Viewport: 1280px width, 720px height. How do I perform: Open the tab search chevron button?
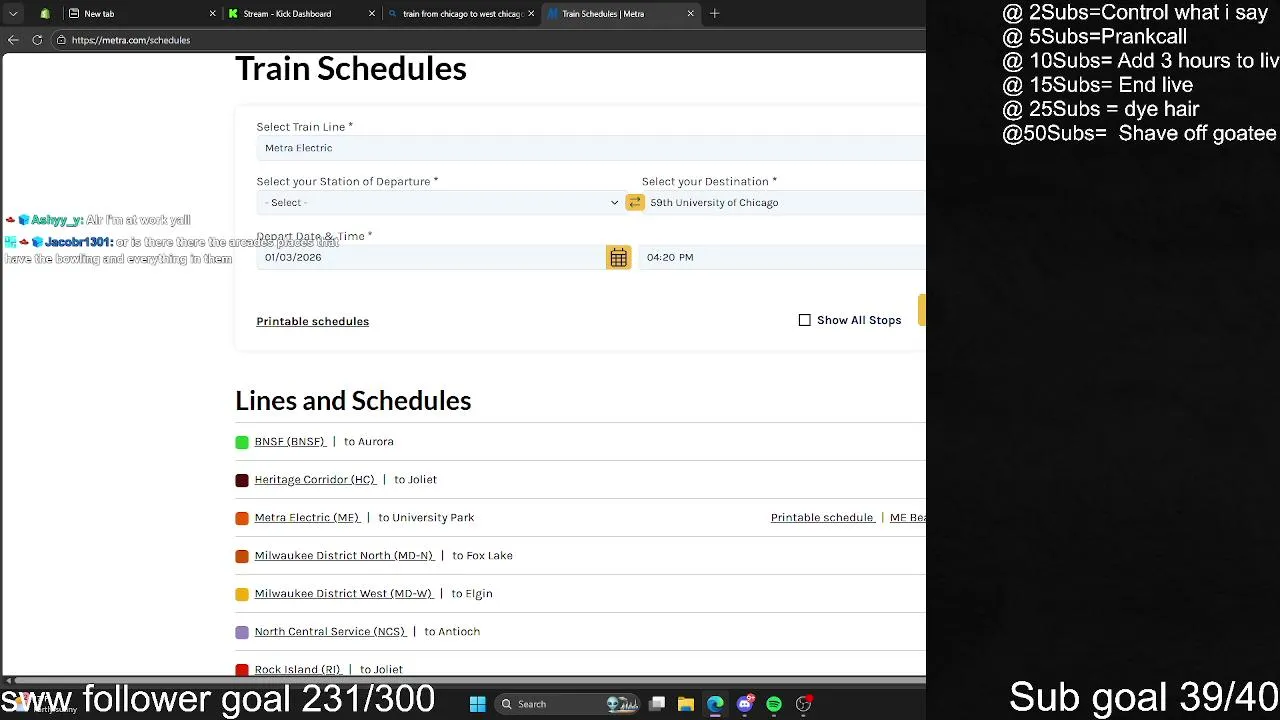click(x=13, y=14)
